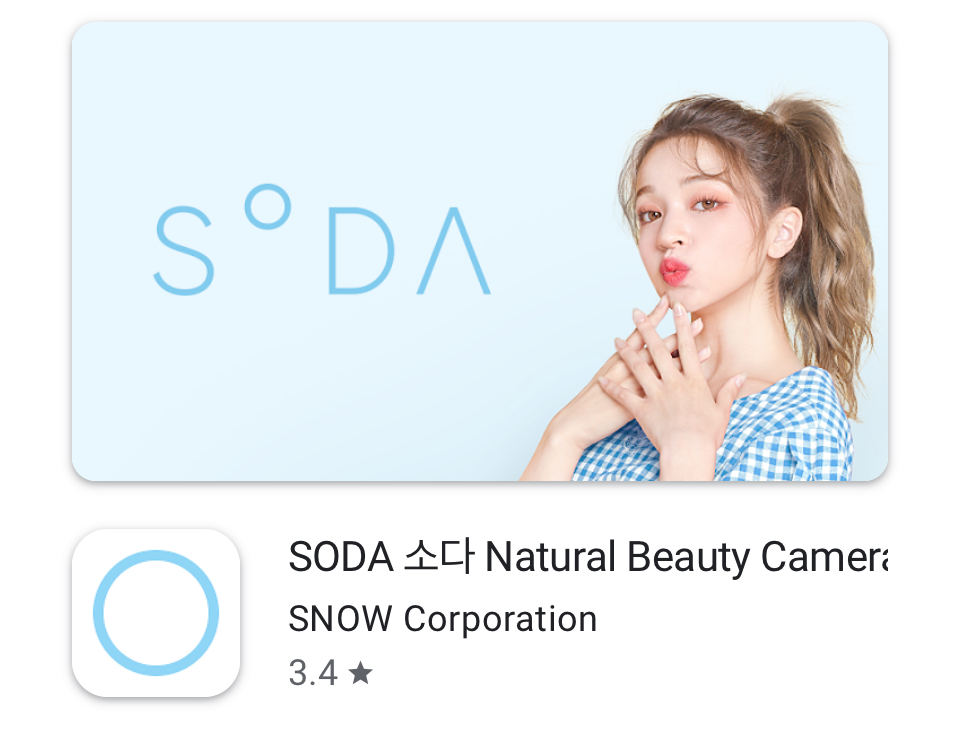Click the truncated word 'Camera' in title

825,556
